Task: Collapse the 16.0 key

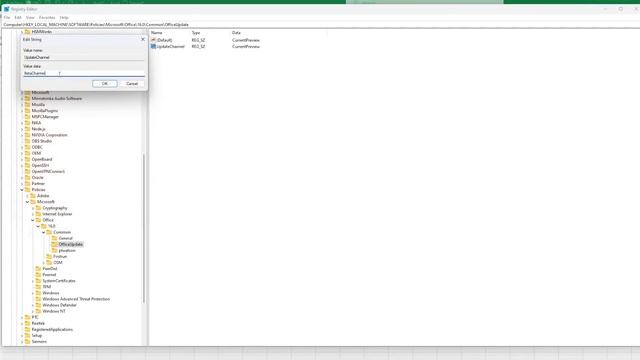Action: 38,226
